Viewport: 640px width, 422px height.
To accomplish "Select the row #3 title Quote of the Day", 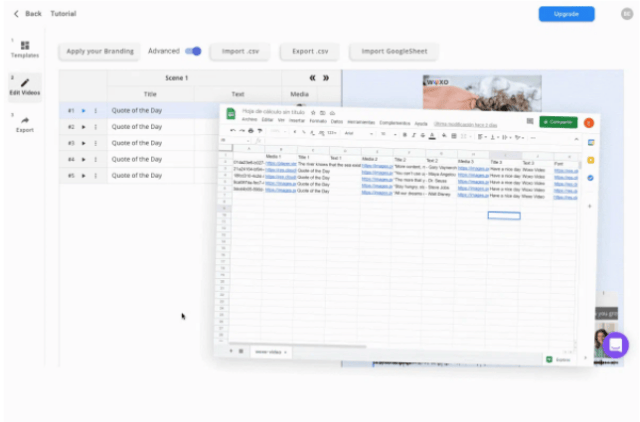I will coord(137,143).
